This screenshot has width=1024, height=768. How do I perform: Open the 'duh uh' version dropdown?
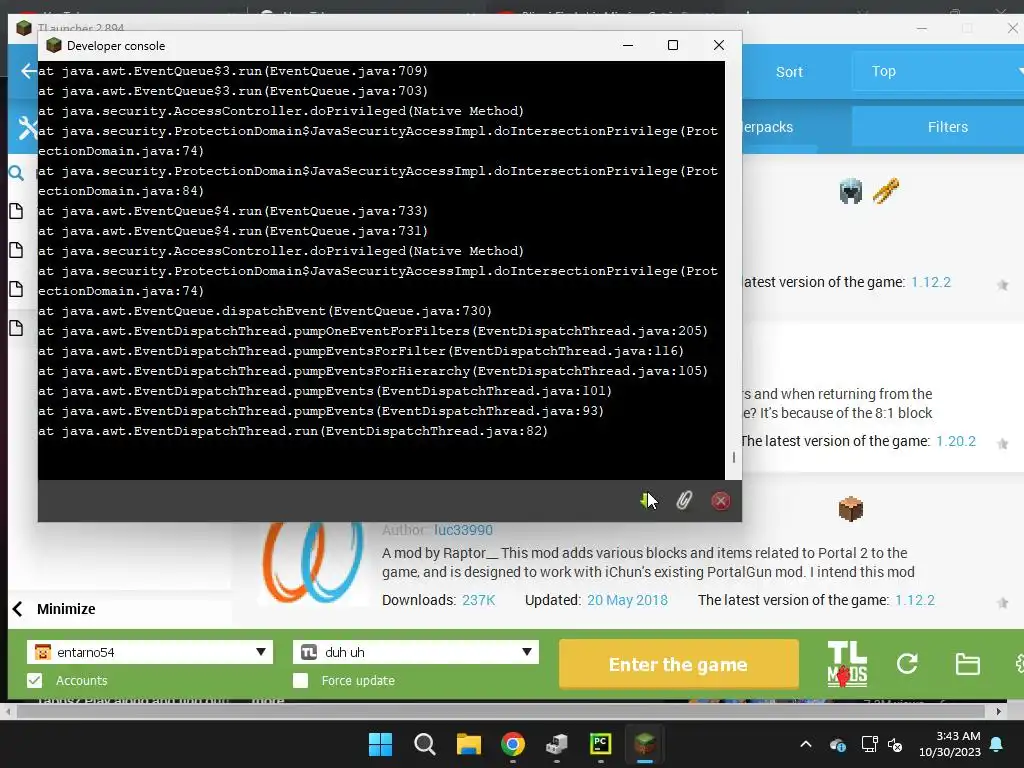[415, 652]
